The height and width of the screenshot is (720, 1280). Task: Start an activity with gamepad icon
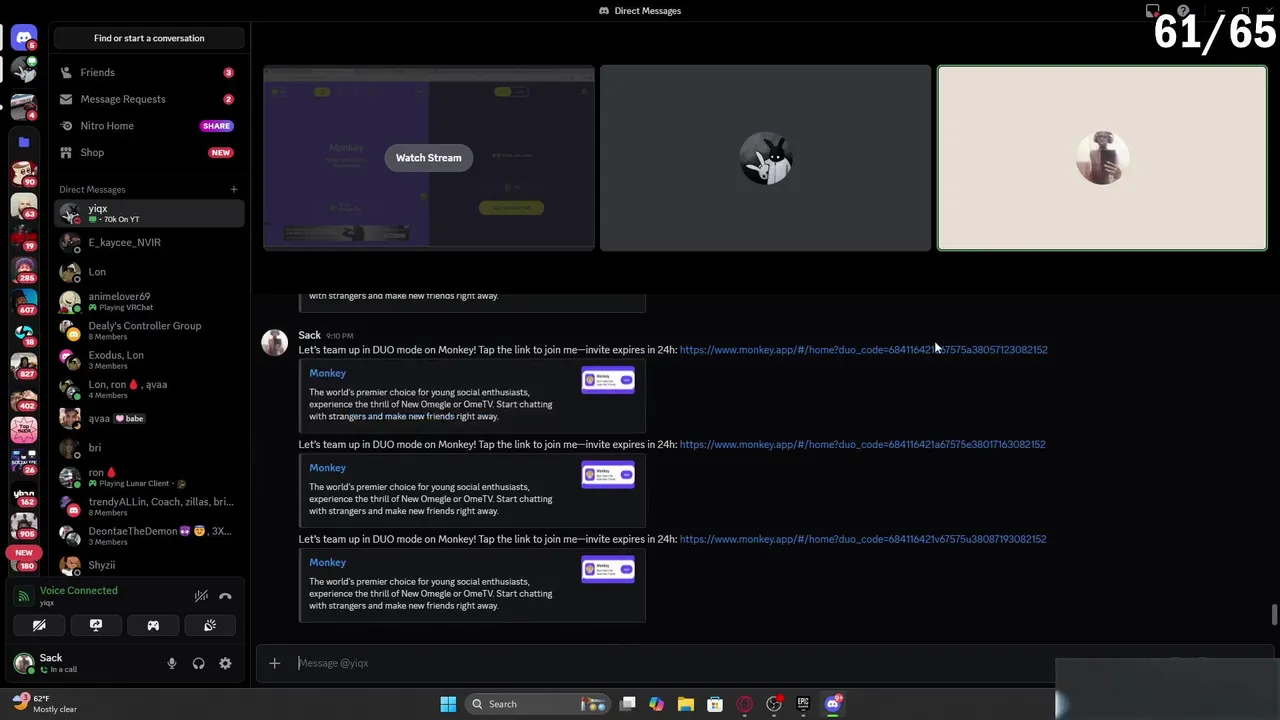(153, 625)
